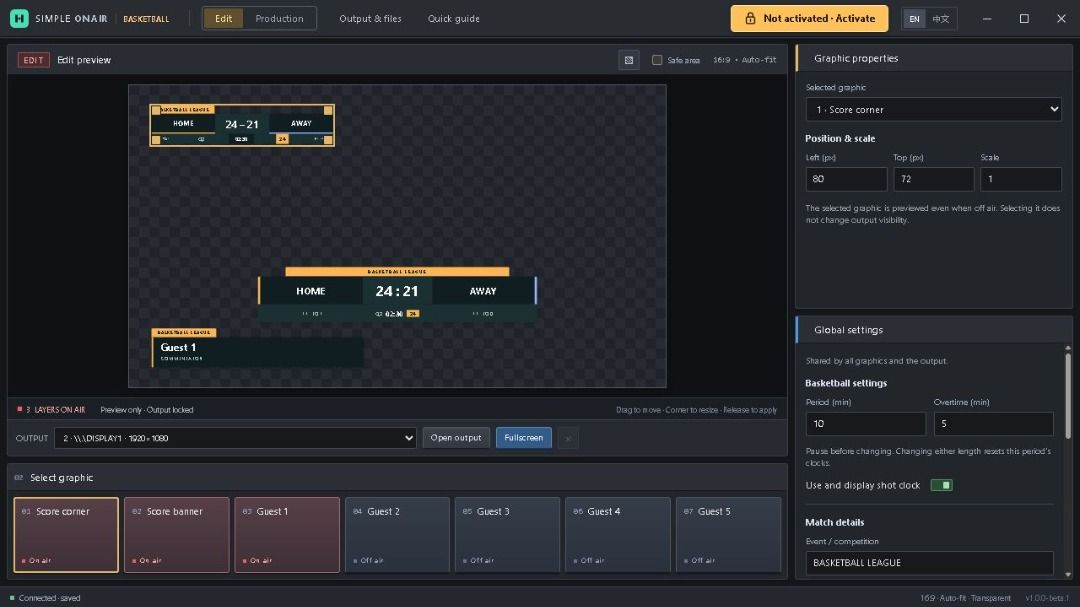Click the Event / competition input field
The height and width of the screenshot is (607, 1080).
point(929,563)
